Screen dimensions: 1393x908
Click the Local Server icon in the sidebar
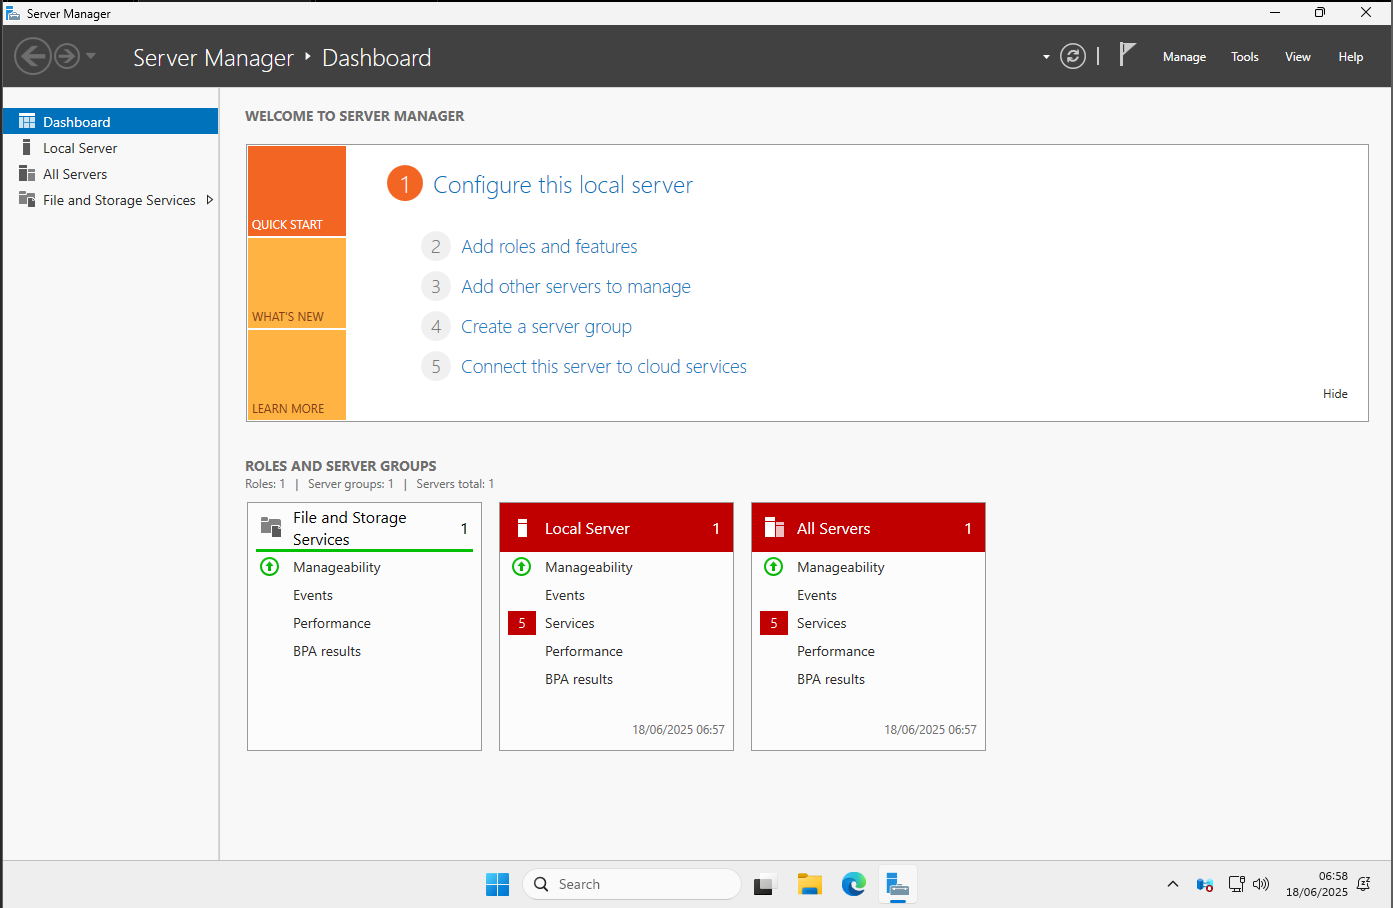click(x=27, y=147)
